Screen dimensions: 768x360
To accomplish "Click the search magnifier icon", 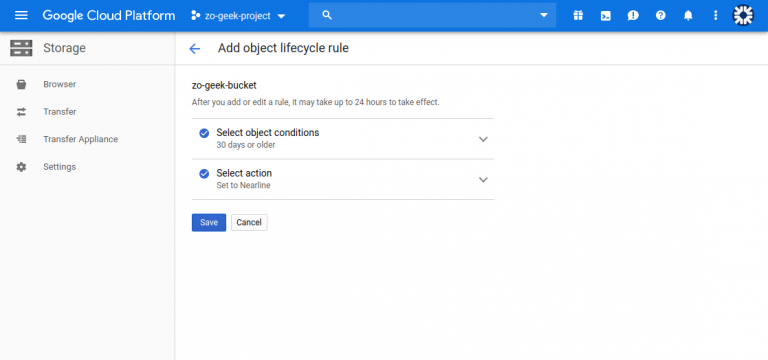I will 327,15.
